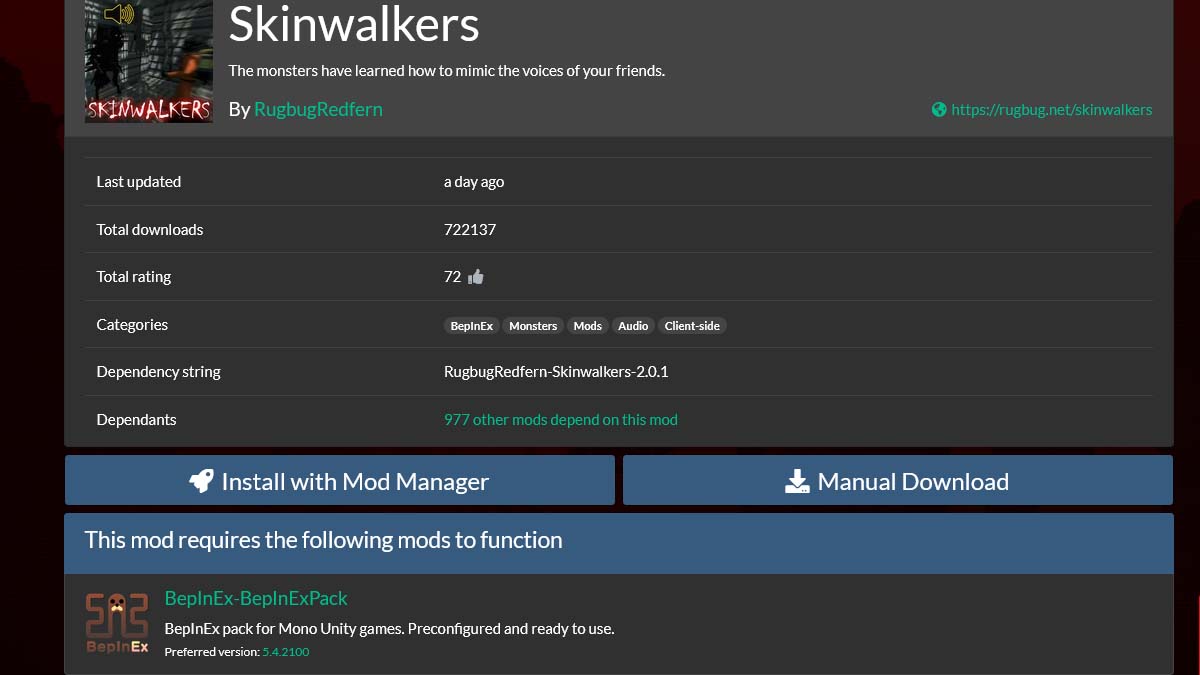Click the BepInEx logo thumbnail
The width and height of the screenshot is (1200, 675).
(117, 622)
